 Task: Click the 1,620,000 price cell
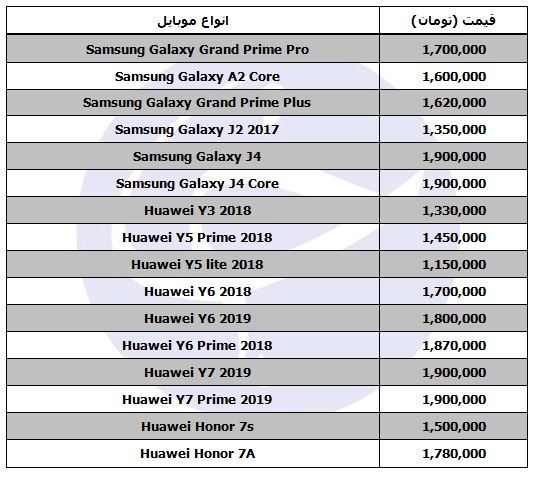tap(454, 103)
